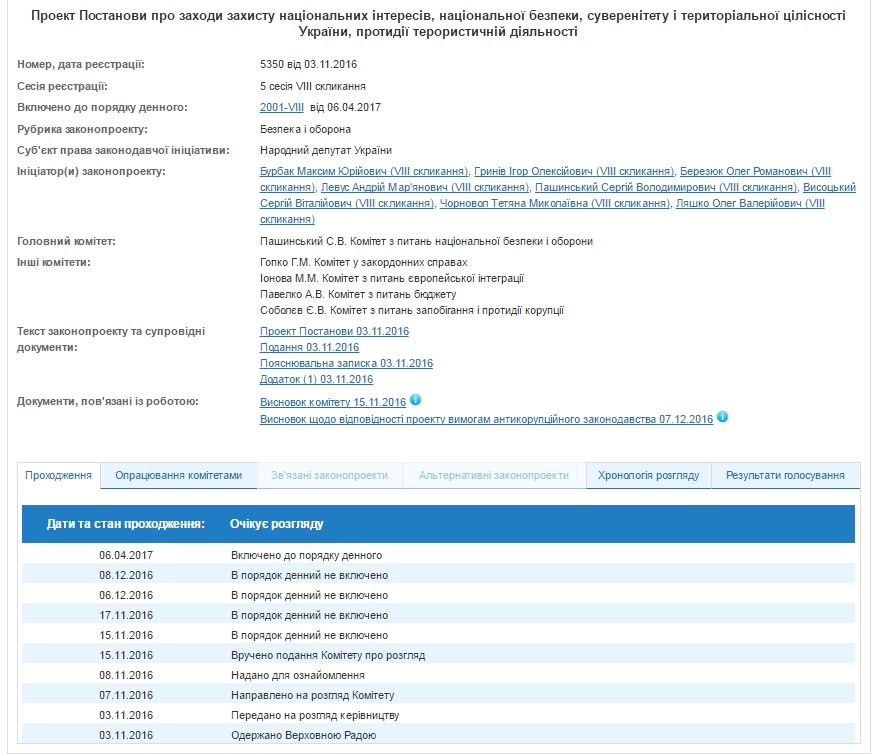Screen dimensions: 878x754
Task: Click Чорновол Тетяна Миколаївна link
Action: click(x=555, y=204)
